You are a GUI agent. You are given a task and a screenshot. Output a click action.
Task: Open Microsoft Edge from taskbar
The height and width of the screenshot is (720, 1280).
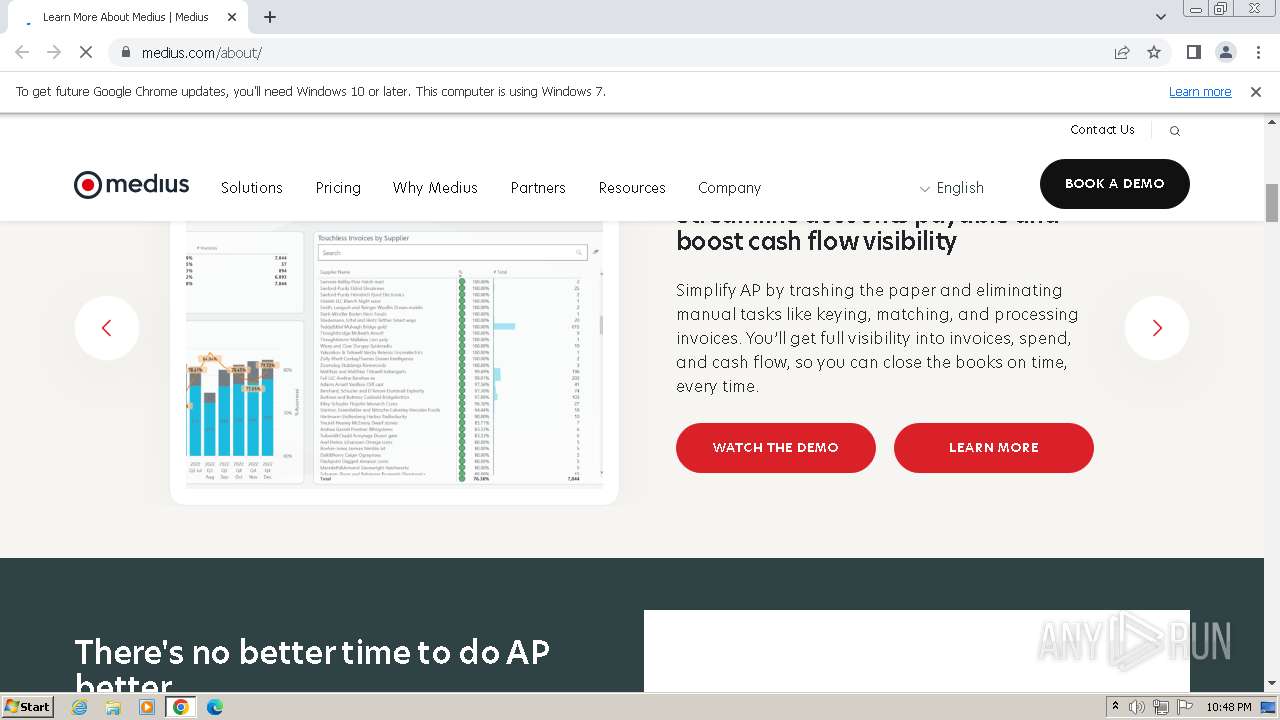click(x=214, y=707)
